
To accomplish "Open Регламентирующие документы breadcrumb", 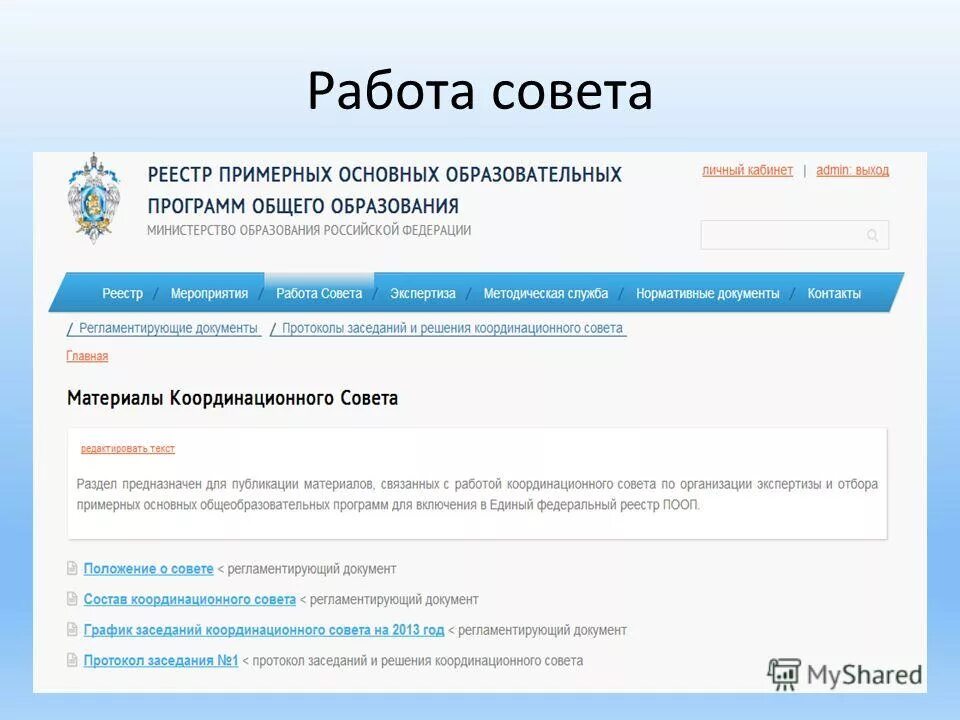I will 165,326.
